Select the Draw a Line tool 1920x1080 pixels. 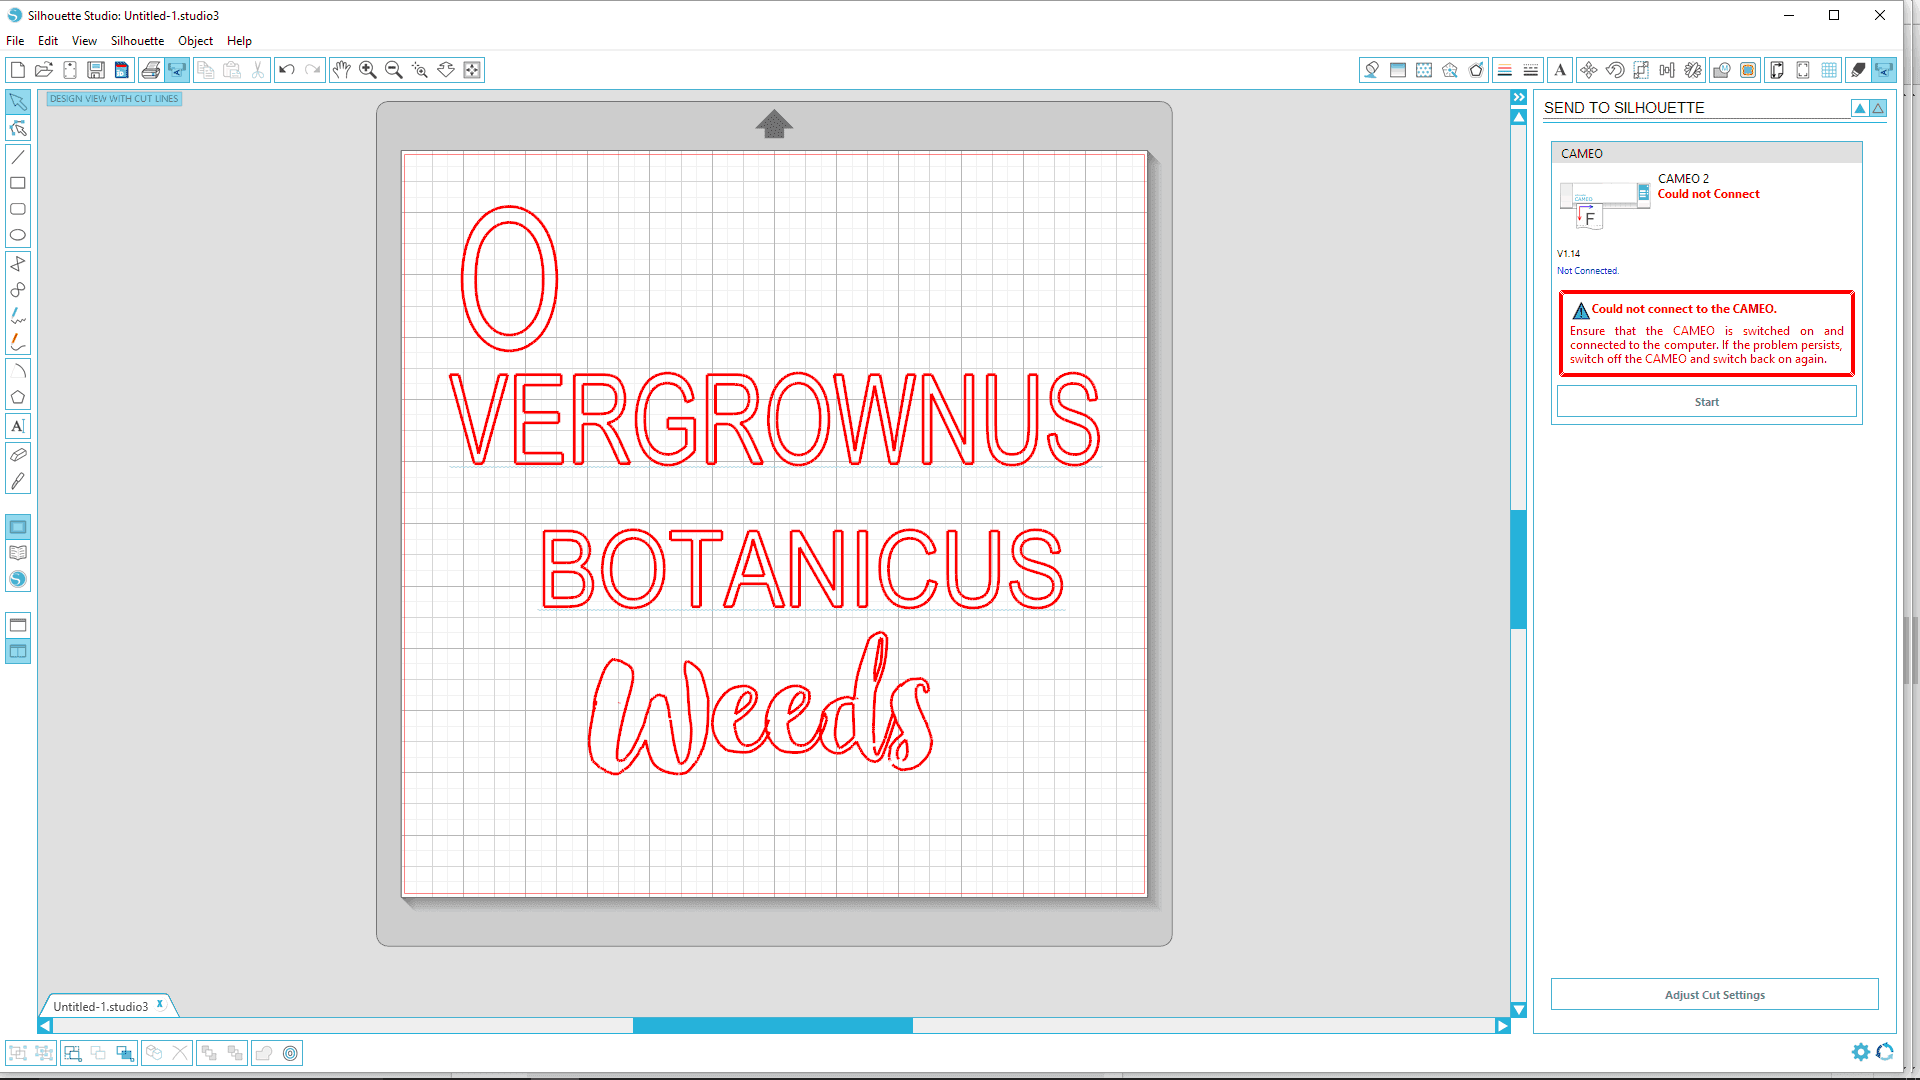(x=18, y=157)
